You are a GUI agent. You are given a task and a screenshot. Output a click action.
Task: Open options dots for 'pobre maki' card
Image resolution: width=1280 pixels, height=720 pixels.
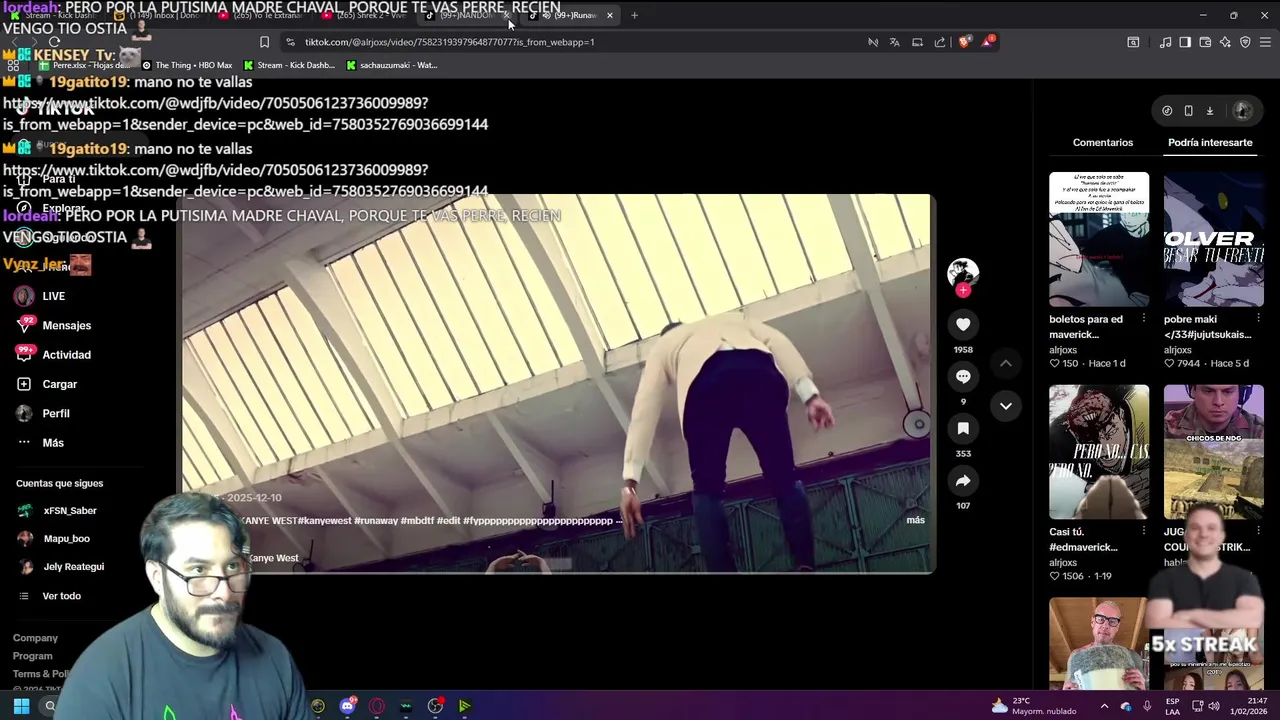1258,320
